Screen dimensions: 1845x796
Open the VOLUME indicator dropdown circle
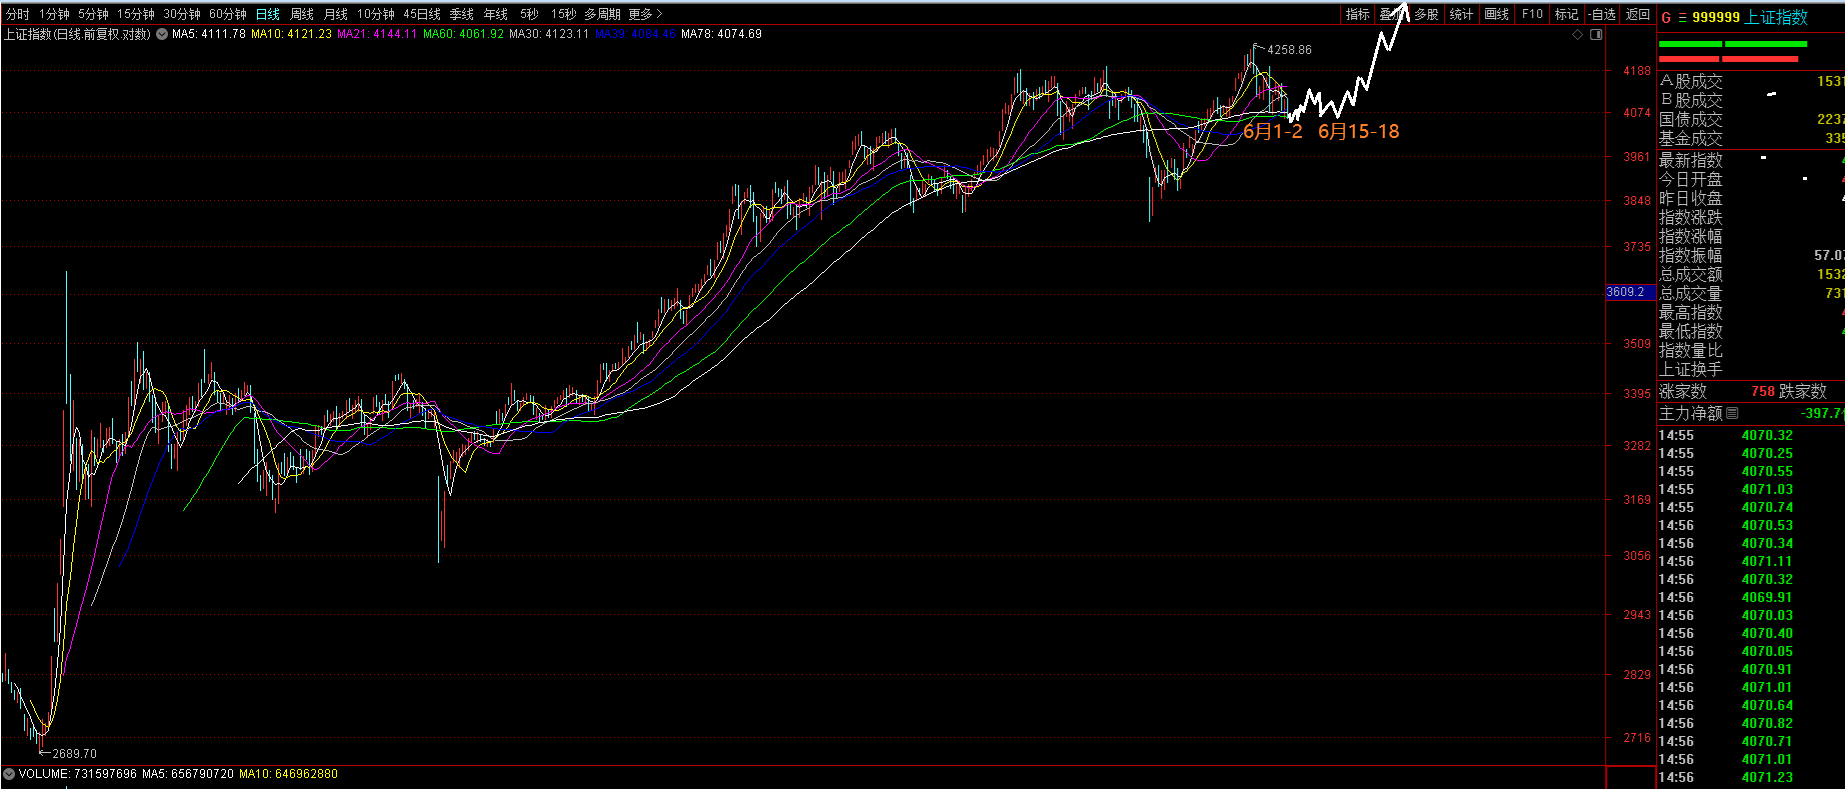pos(9,774)
